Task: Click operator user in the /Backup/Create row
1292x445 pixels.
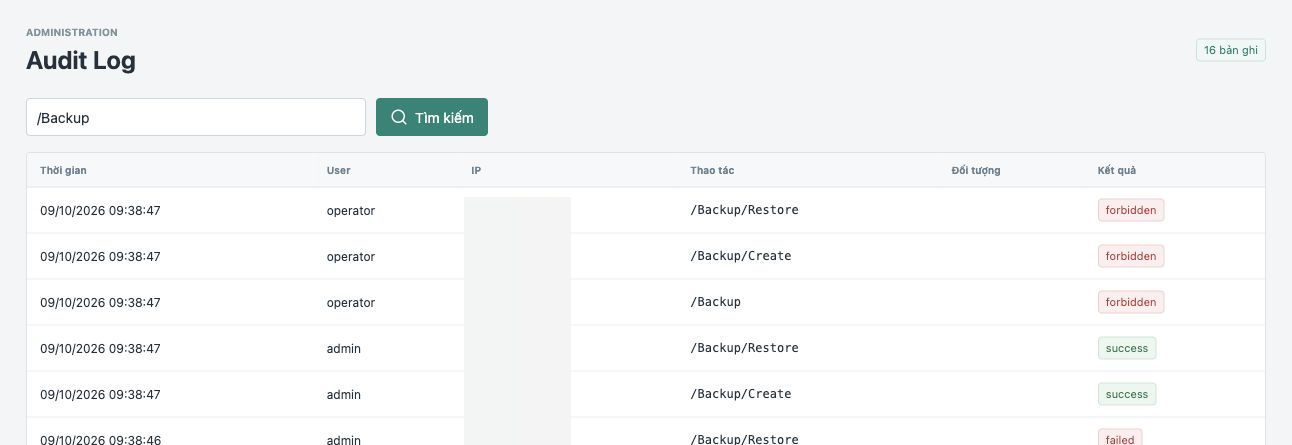Action: [351, 257]
